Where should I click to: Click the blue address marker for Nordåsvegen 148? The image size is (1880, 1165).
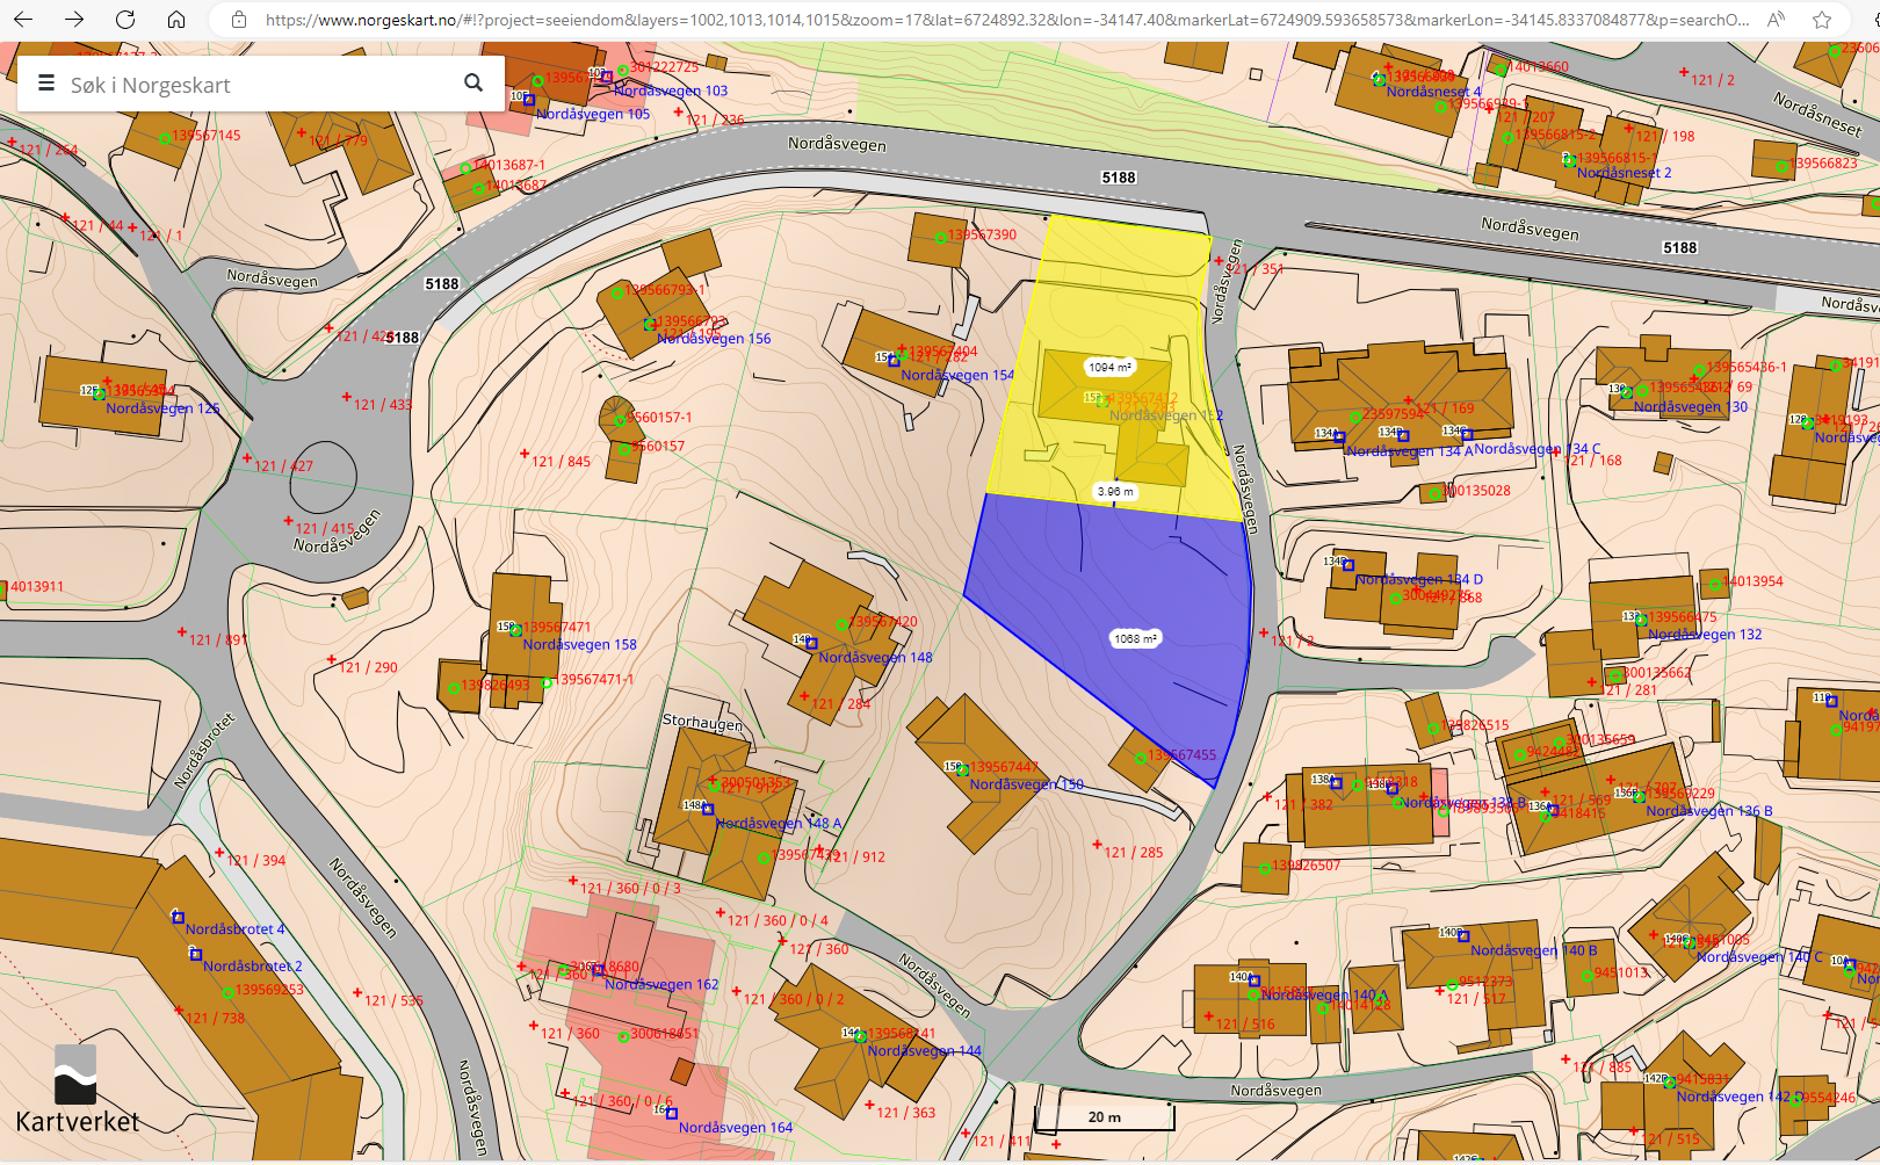(x=811, y=644)
